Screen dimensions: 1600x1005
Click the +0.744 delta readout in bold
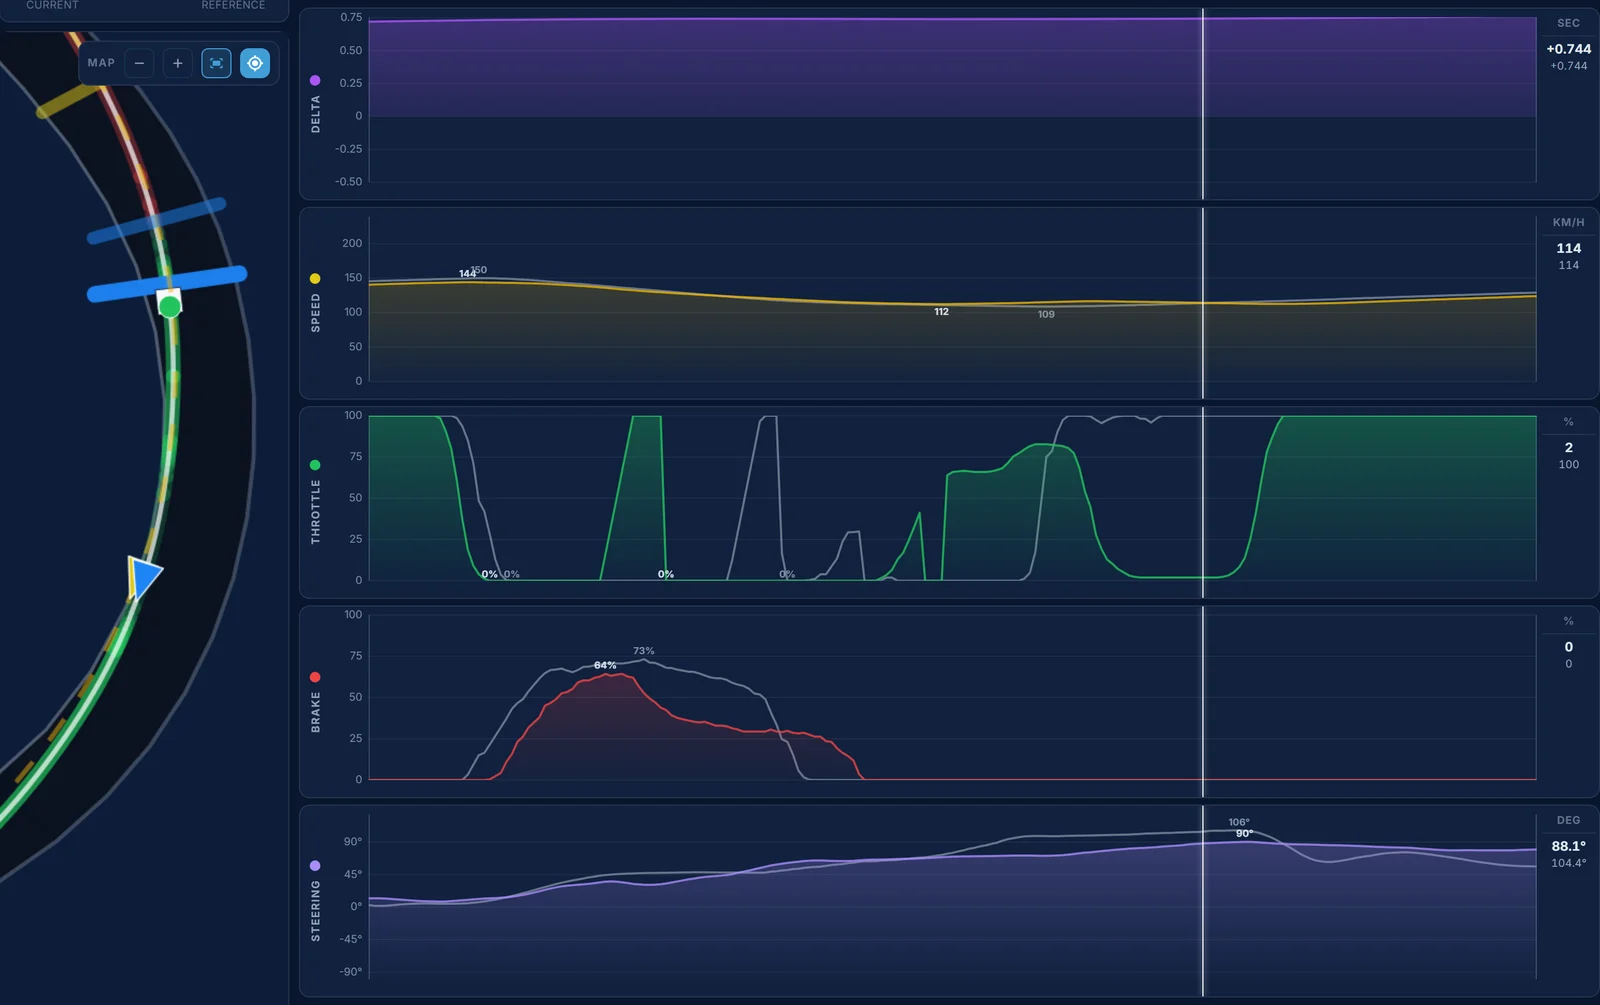[1568, 49]
